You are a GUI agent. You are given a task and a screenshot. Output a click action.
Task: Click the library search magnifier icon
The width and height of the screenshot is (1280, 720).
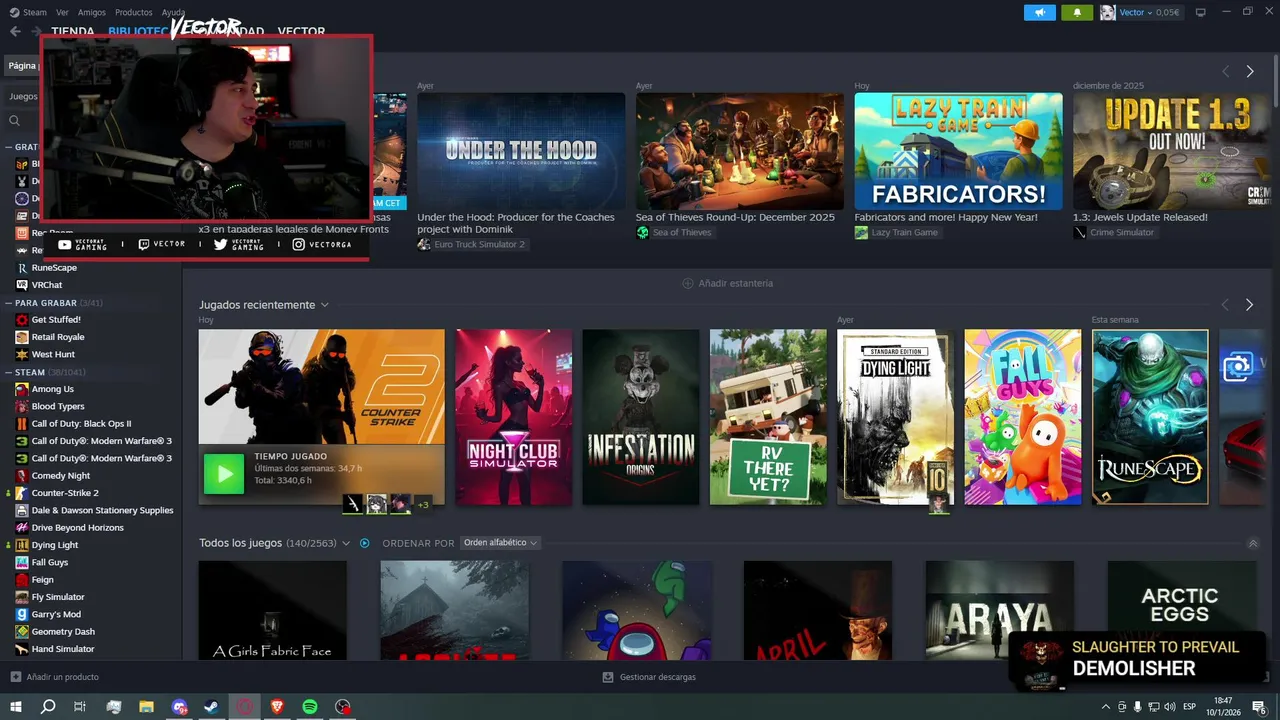point(15,120)
